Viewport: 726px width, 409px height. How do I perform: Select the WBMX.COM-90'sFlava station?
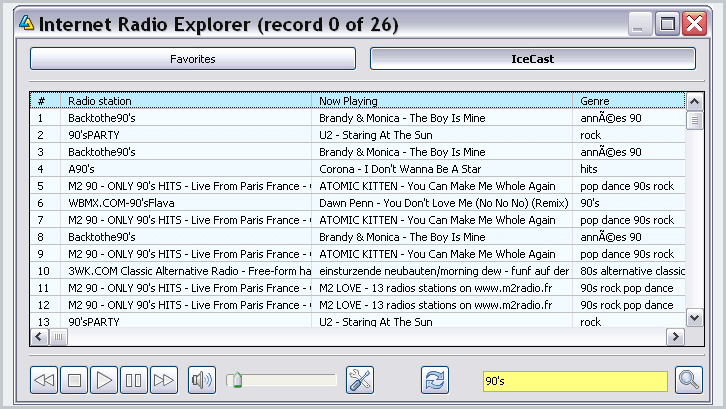[357, 203]
